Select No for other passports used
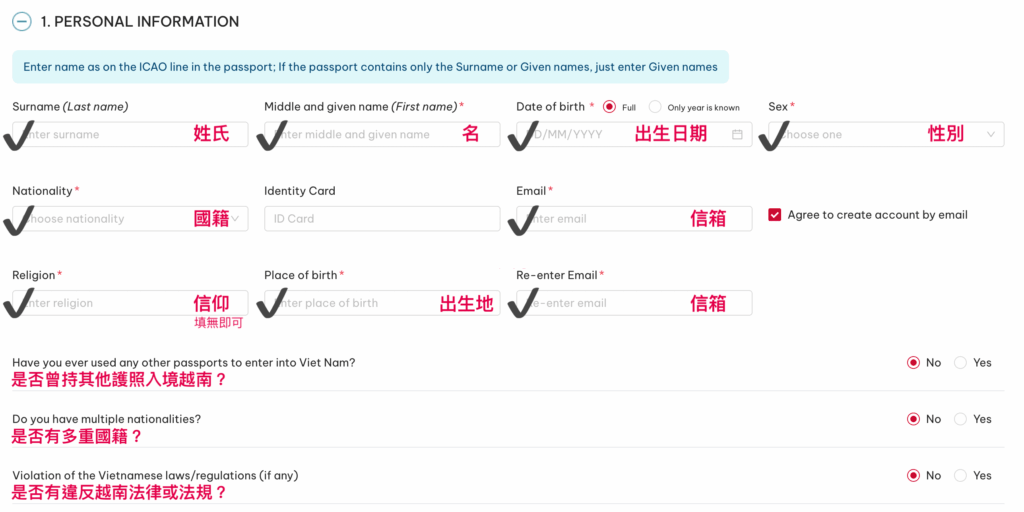Screen dimensions: 1024x512 (912, 363)
